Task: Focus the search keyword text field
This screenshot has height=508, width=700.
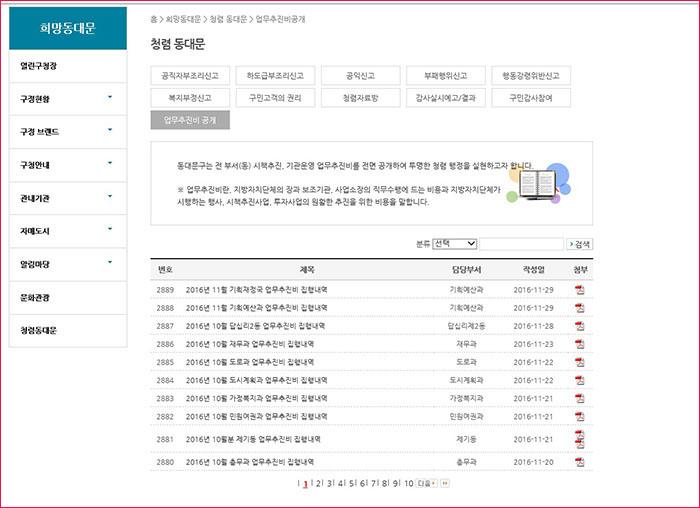Action: click(521, 244)
